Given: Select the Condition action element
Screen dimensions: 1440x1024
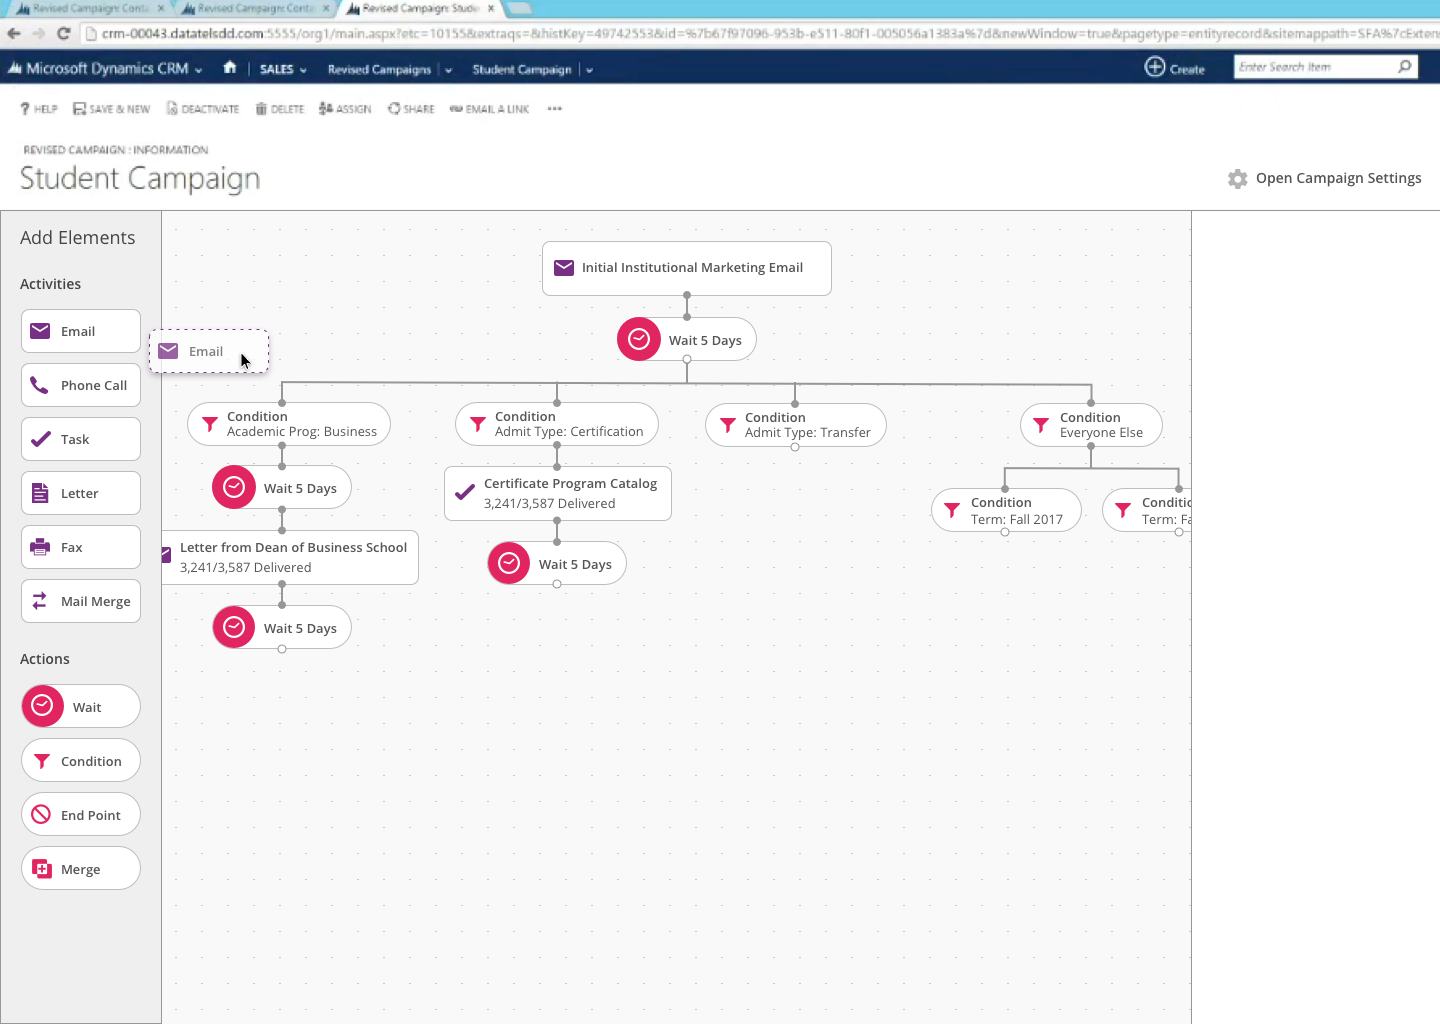Looking at the screenshot, I should [81, 761].
